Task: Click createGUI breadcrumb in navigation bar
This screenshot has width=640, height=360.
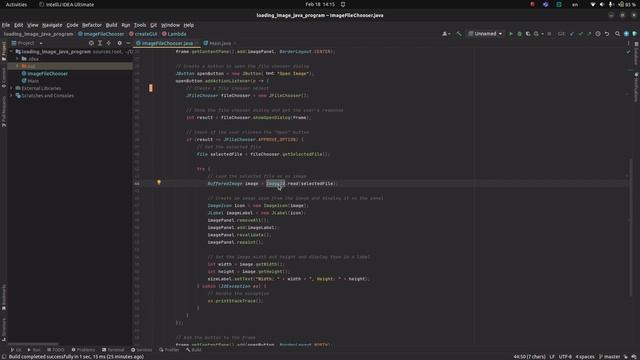Action: point(143,34)
